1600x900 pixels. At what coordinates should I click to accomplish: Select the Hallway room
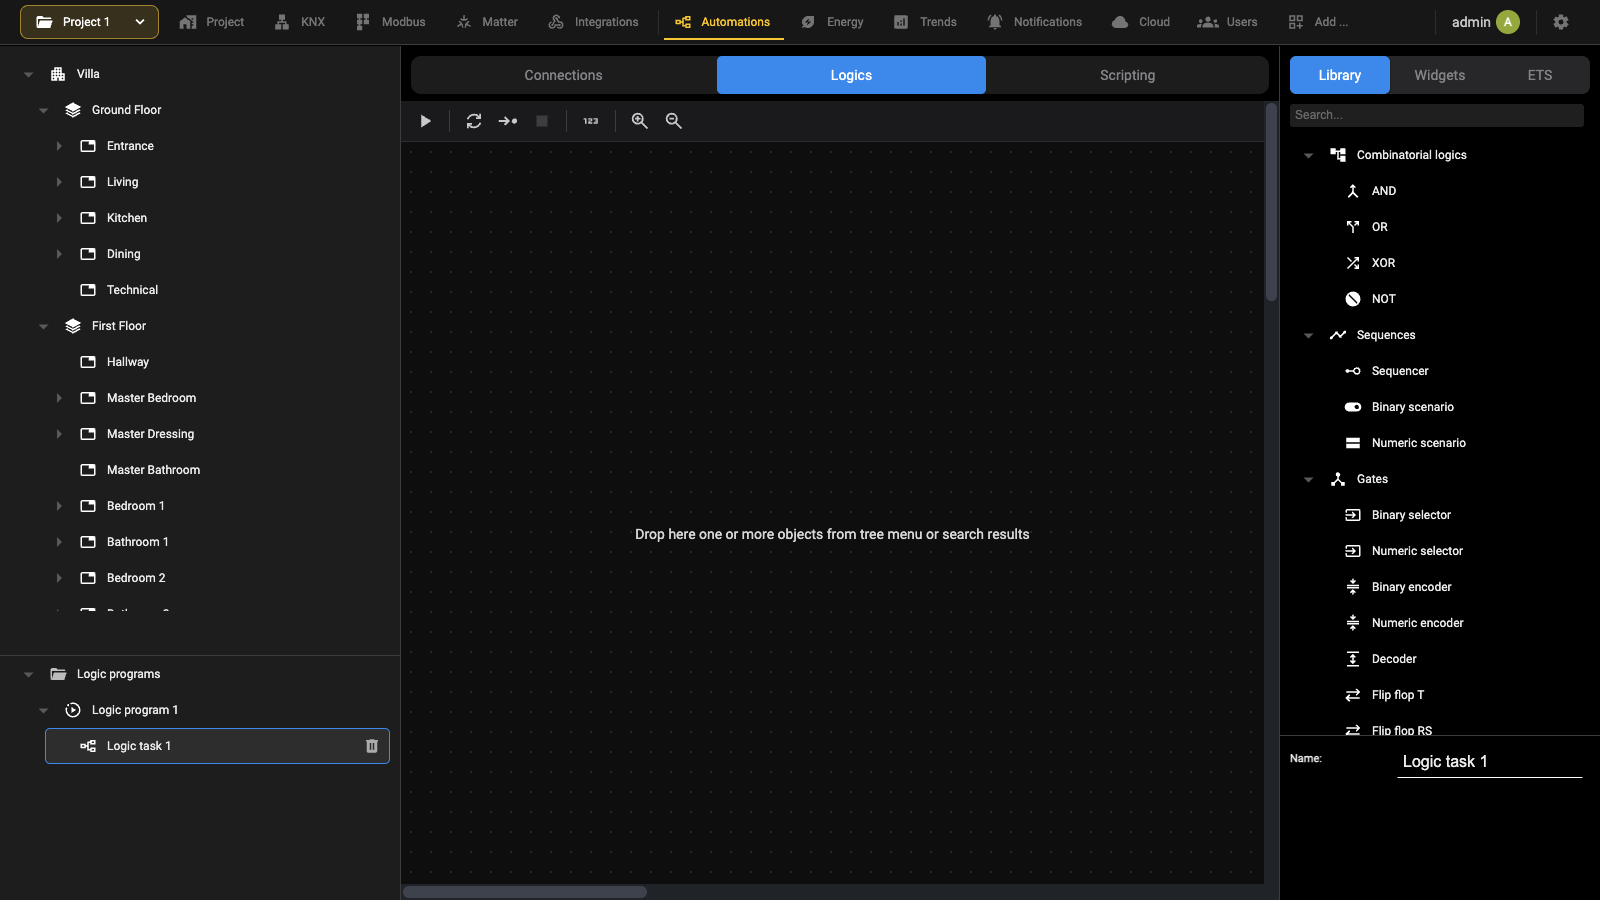pyautogui.click(x=128, y=362)
